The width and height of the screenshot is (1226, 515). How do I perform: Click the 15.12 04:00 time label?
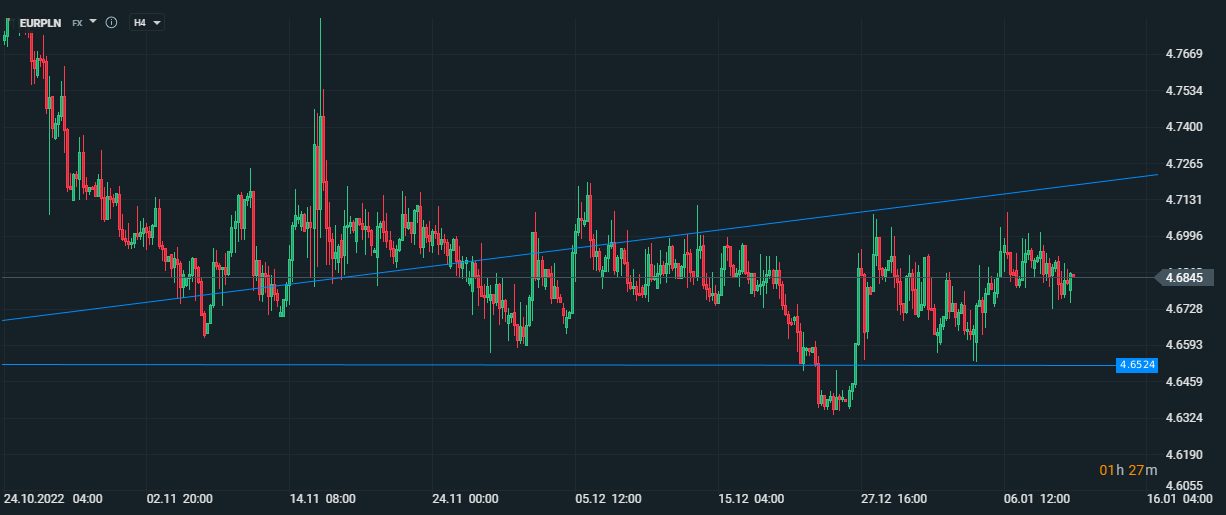750,498
